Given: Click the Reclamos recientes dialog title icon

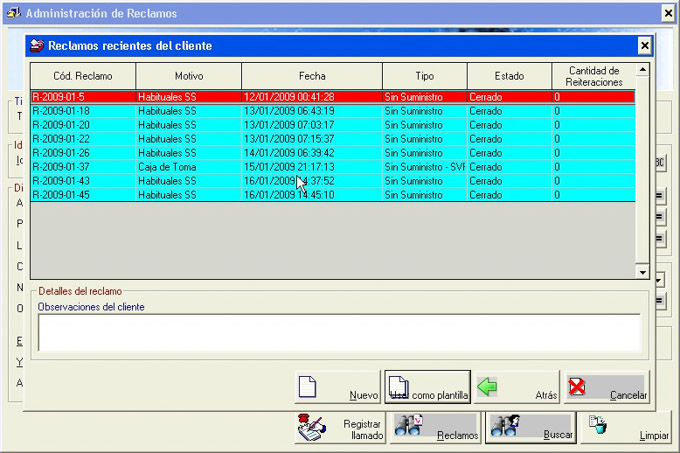Looking at the screenshot, I should (x=36, y=46).
